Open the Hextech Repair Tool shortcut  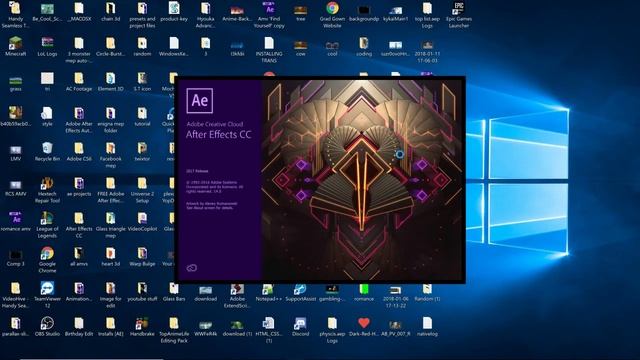[x=47, y=190]
